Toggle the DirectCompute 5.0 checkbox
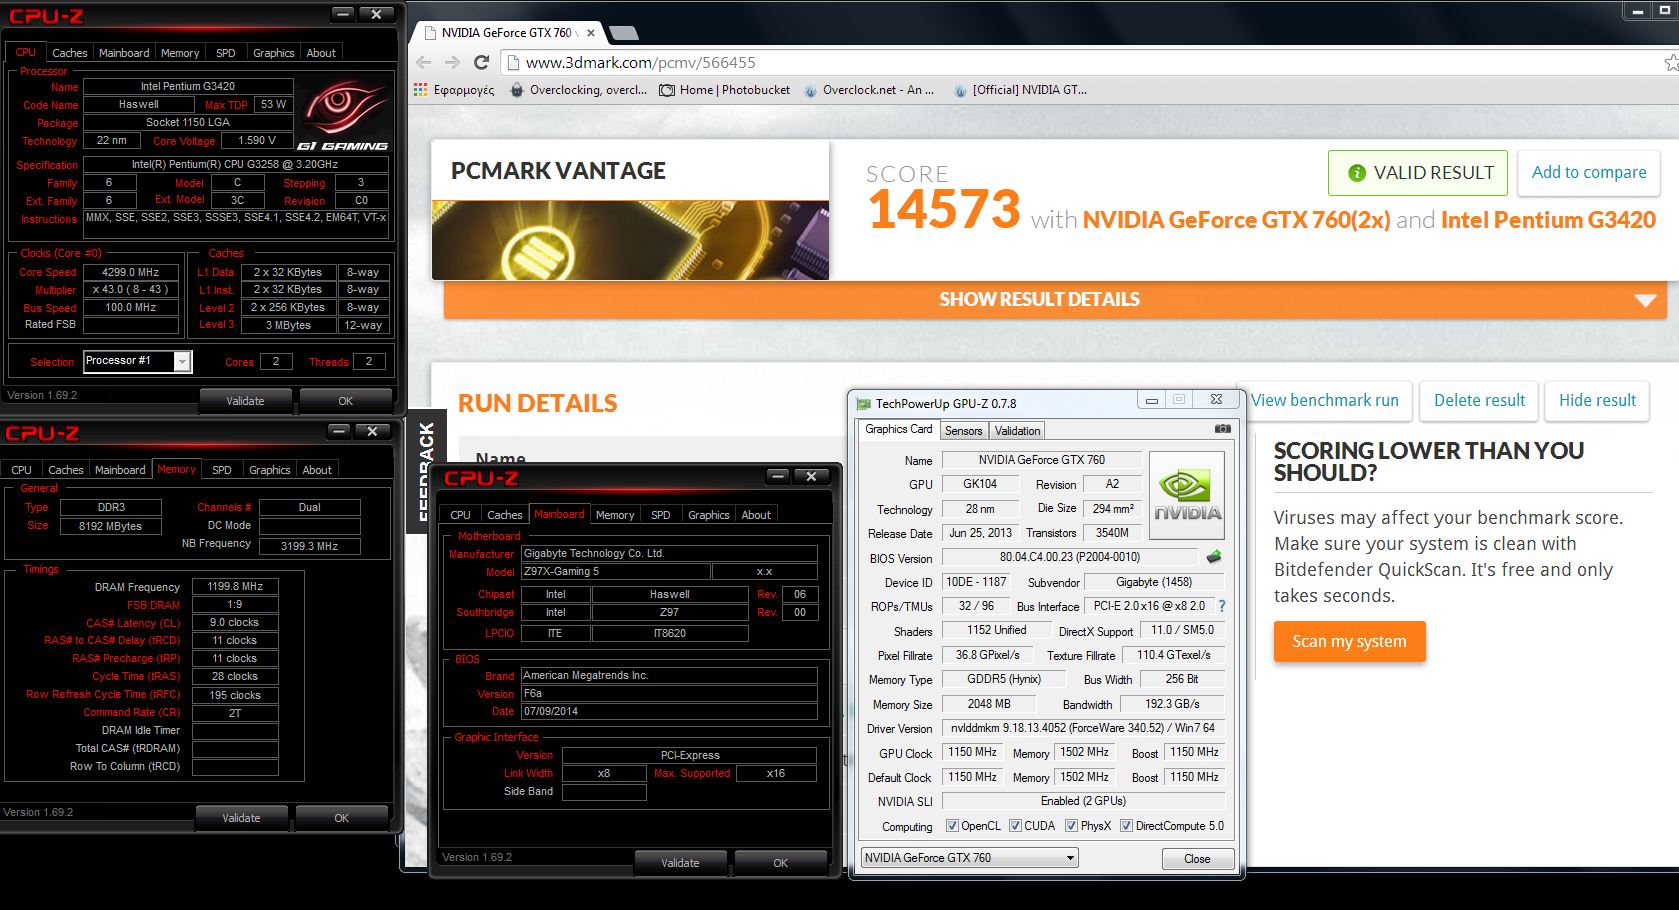Image resolution: width=1679 pixels, height=910 pixels. click(x=1126, y=826)
